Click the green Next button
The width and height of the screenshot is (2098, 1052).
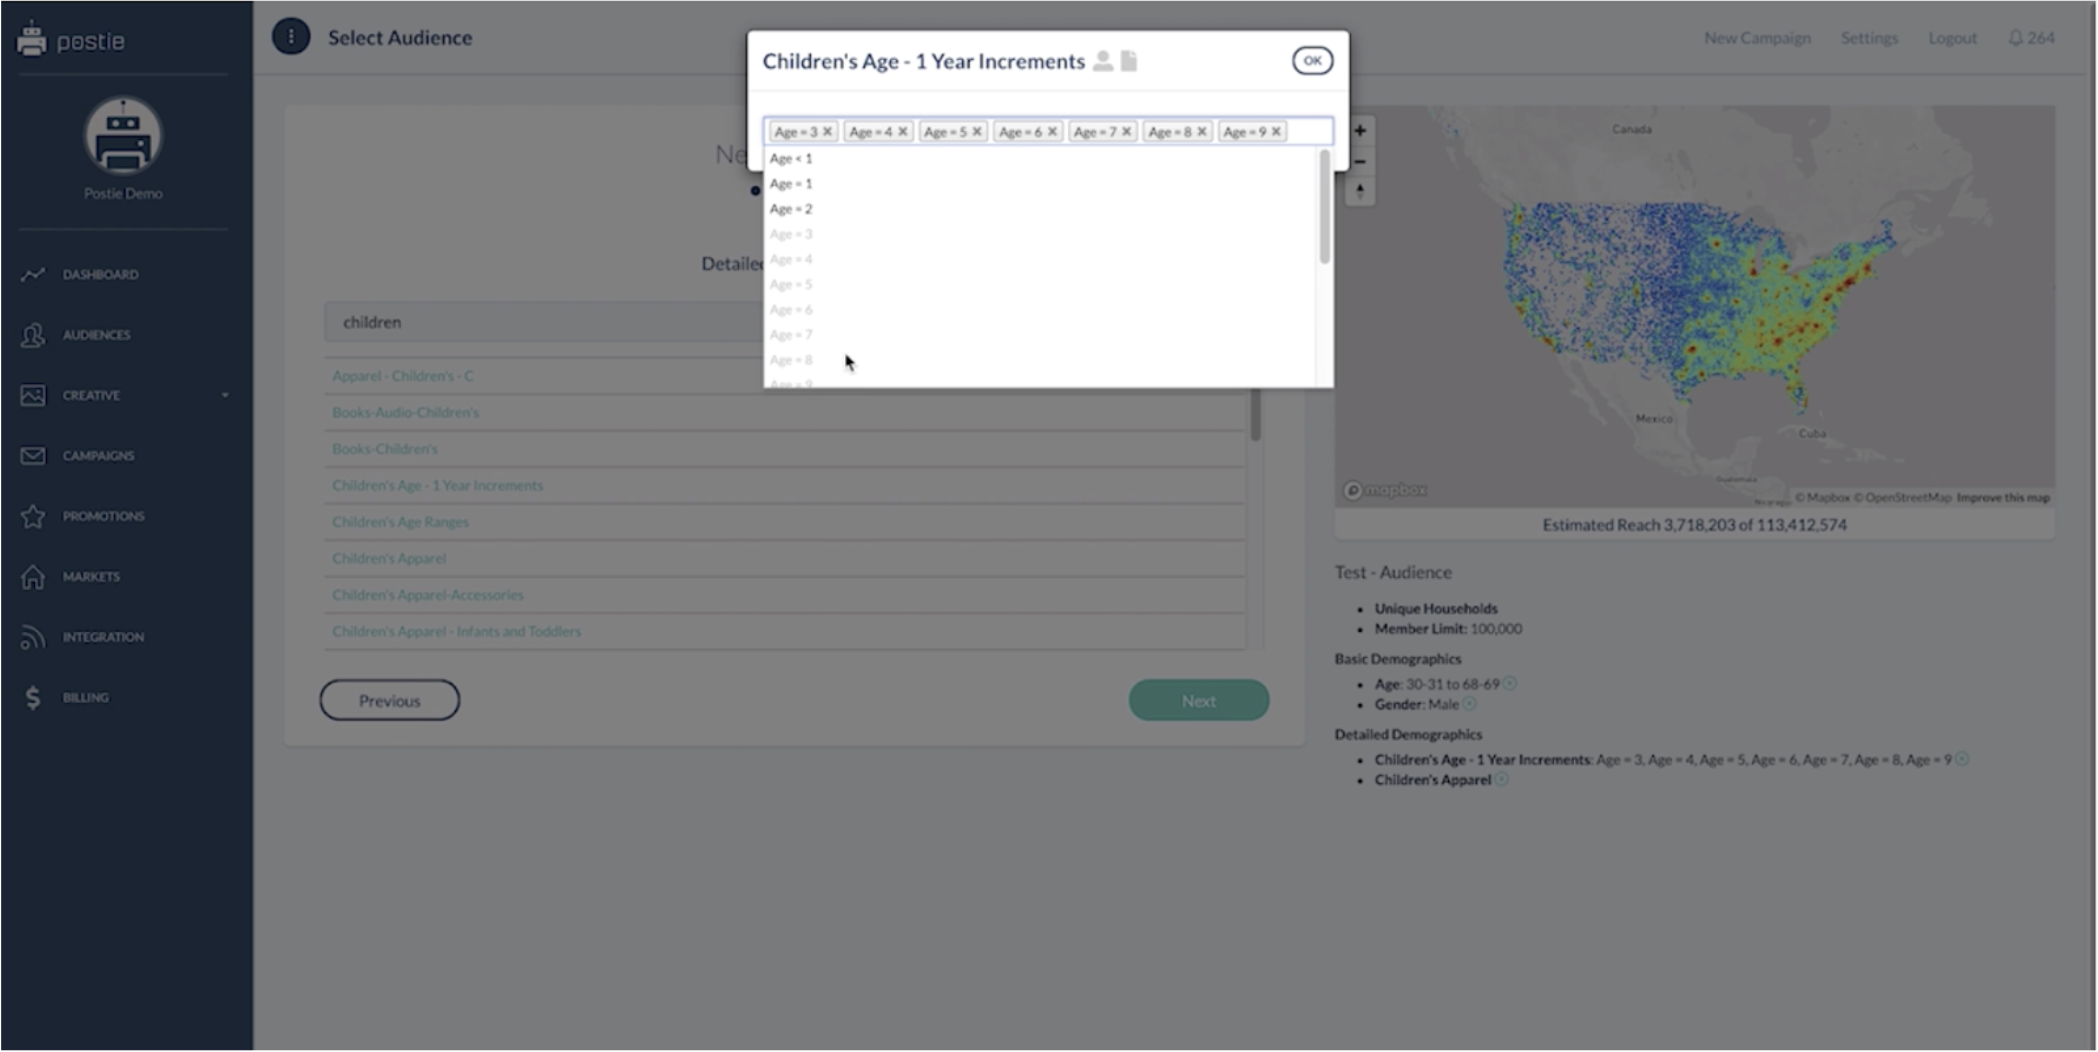point(1198,701)
